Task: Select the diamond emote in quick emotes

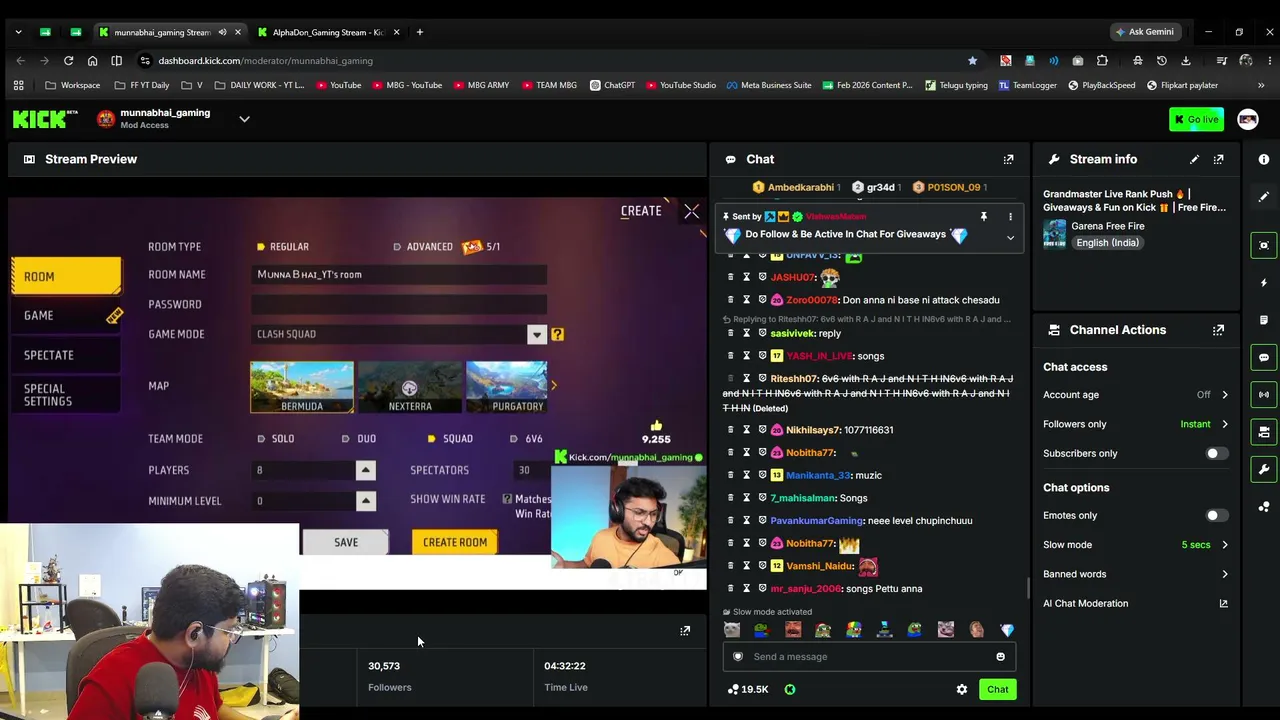Action: [1007, 630]
